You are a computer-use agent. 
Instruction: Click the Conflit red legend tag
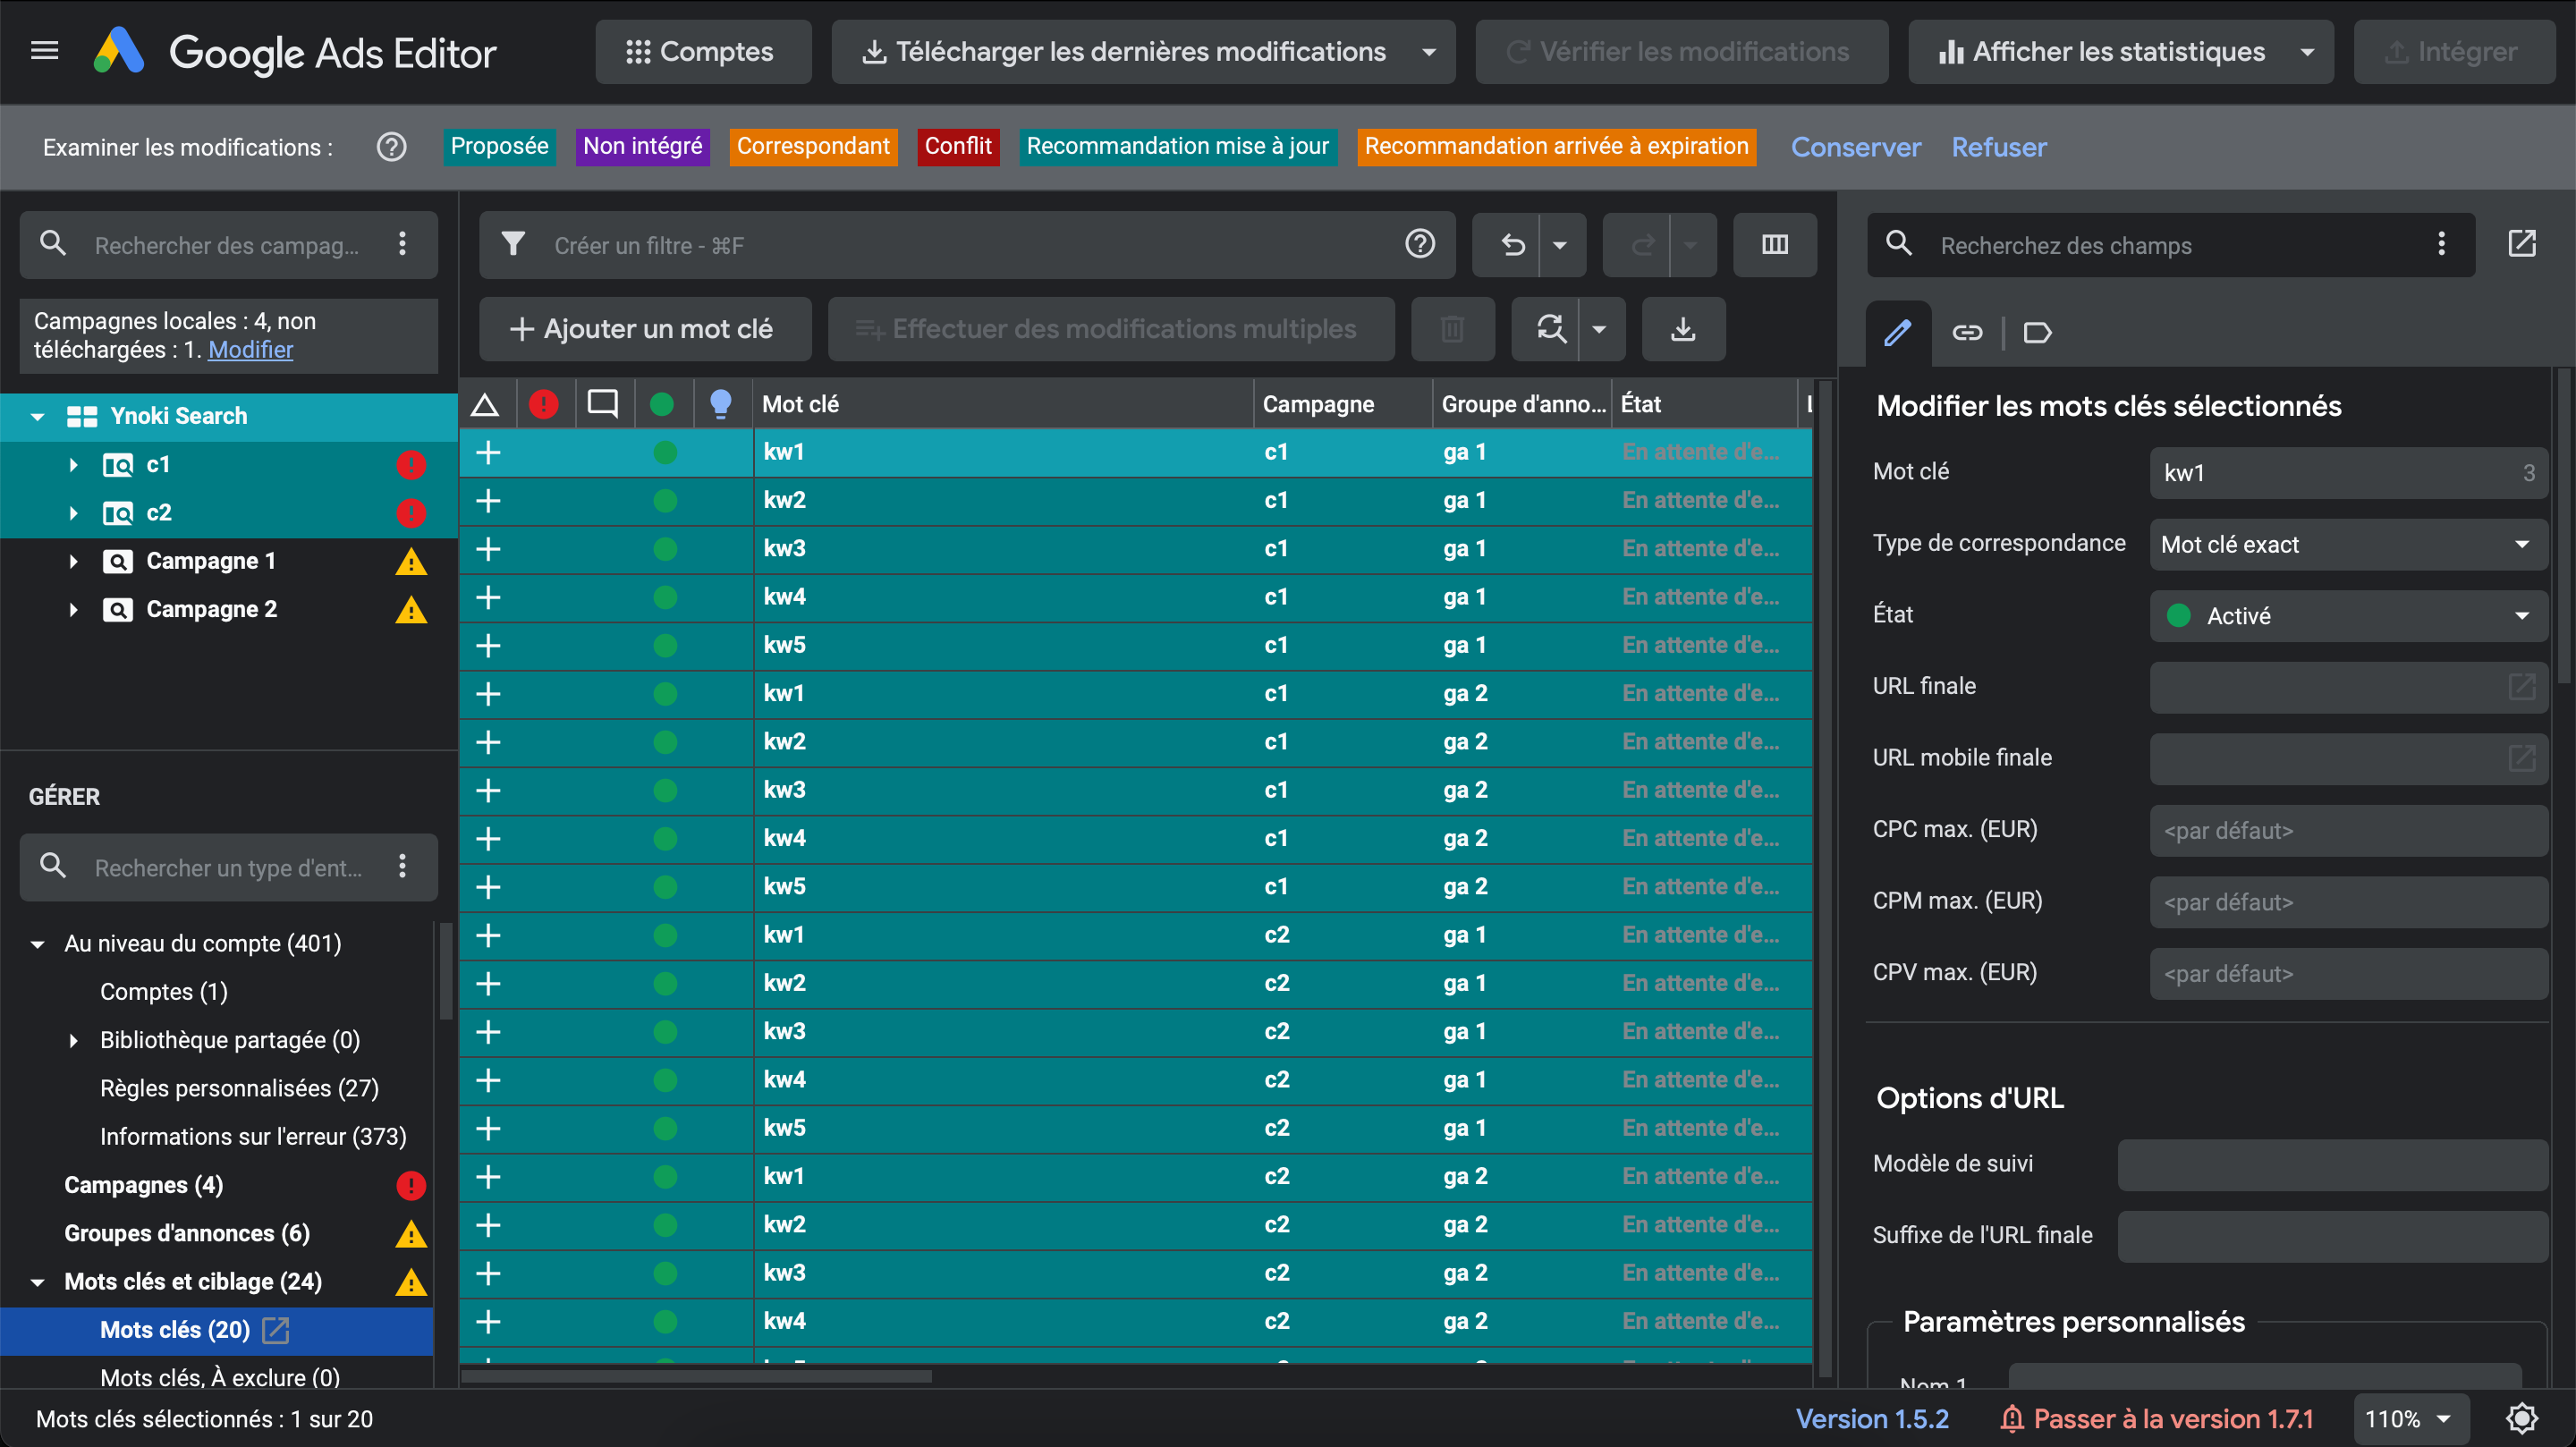coord(958,147)
